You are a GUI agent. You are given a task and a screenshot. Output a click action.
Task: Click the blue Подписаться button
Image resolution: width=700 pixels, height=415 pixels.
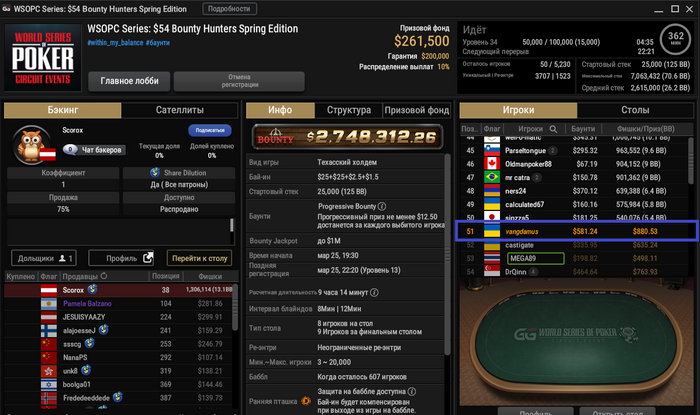210,130
